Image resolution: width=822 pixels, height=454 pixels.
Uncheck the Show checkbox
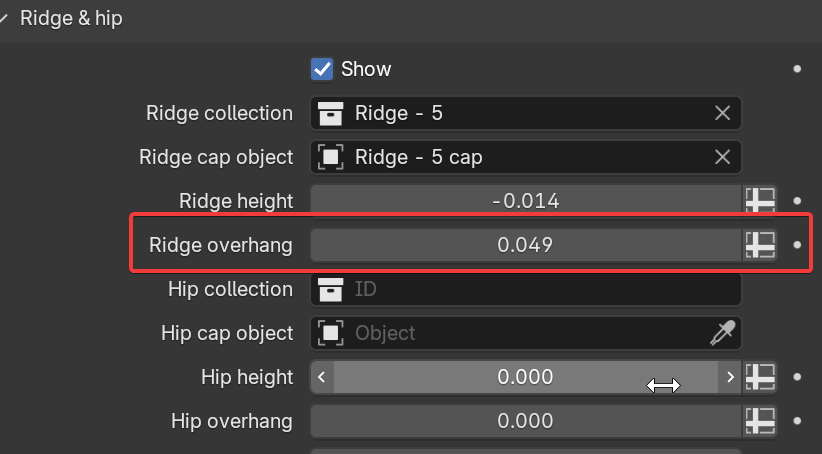[x=322, y=69]
